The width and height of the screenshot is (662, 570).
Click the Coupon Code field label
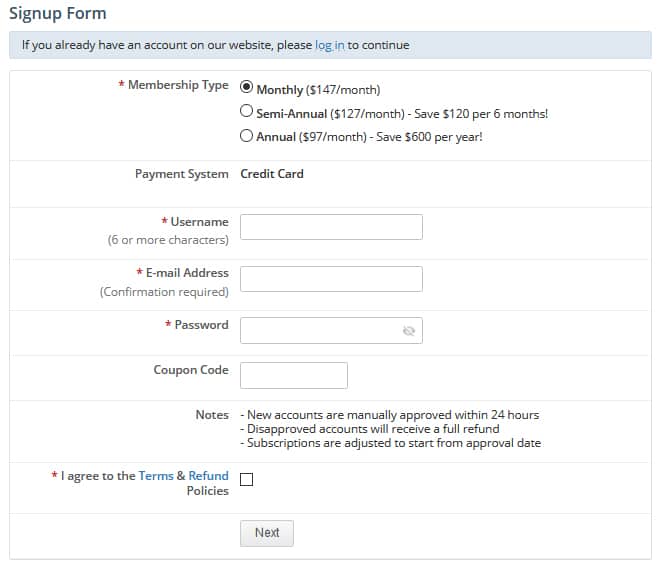(190, 370)
